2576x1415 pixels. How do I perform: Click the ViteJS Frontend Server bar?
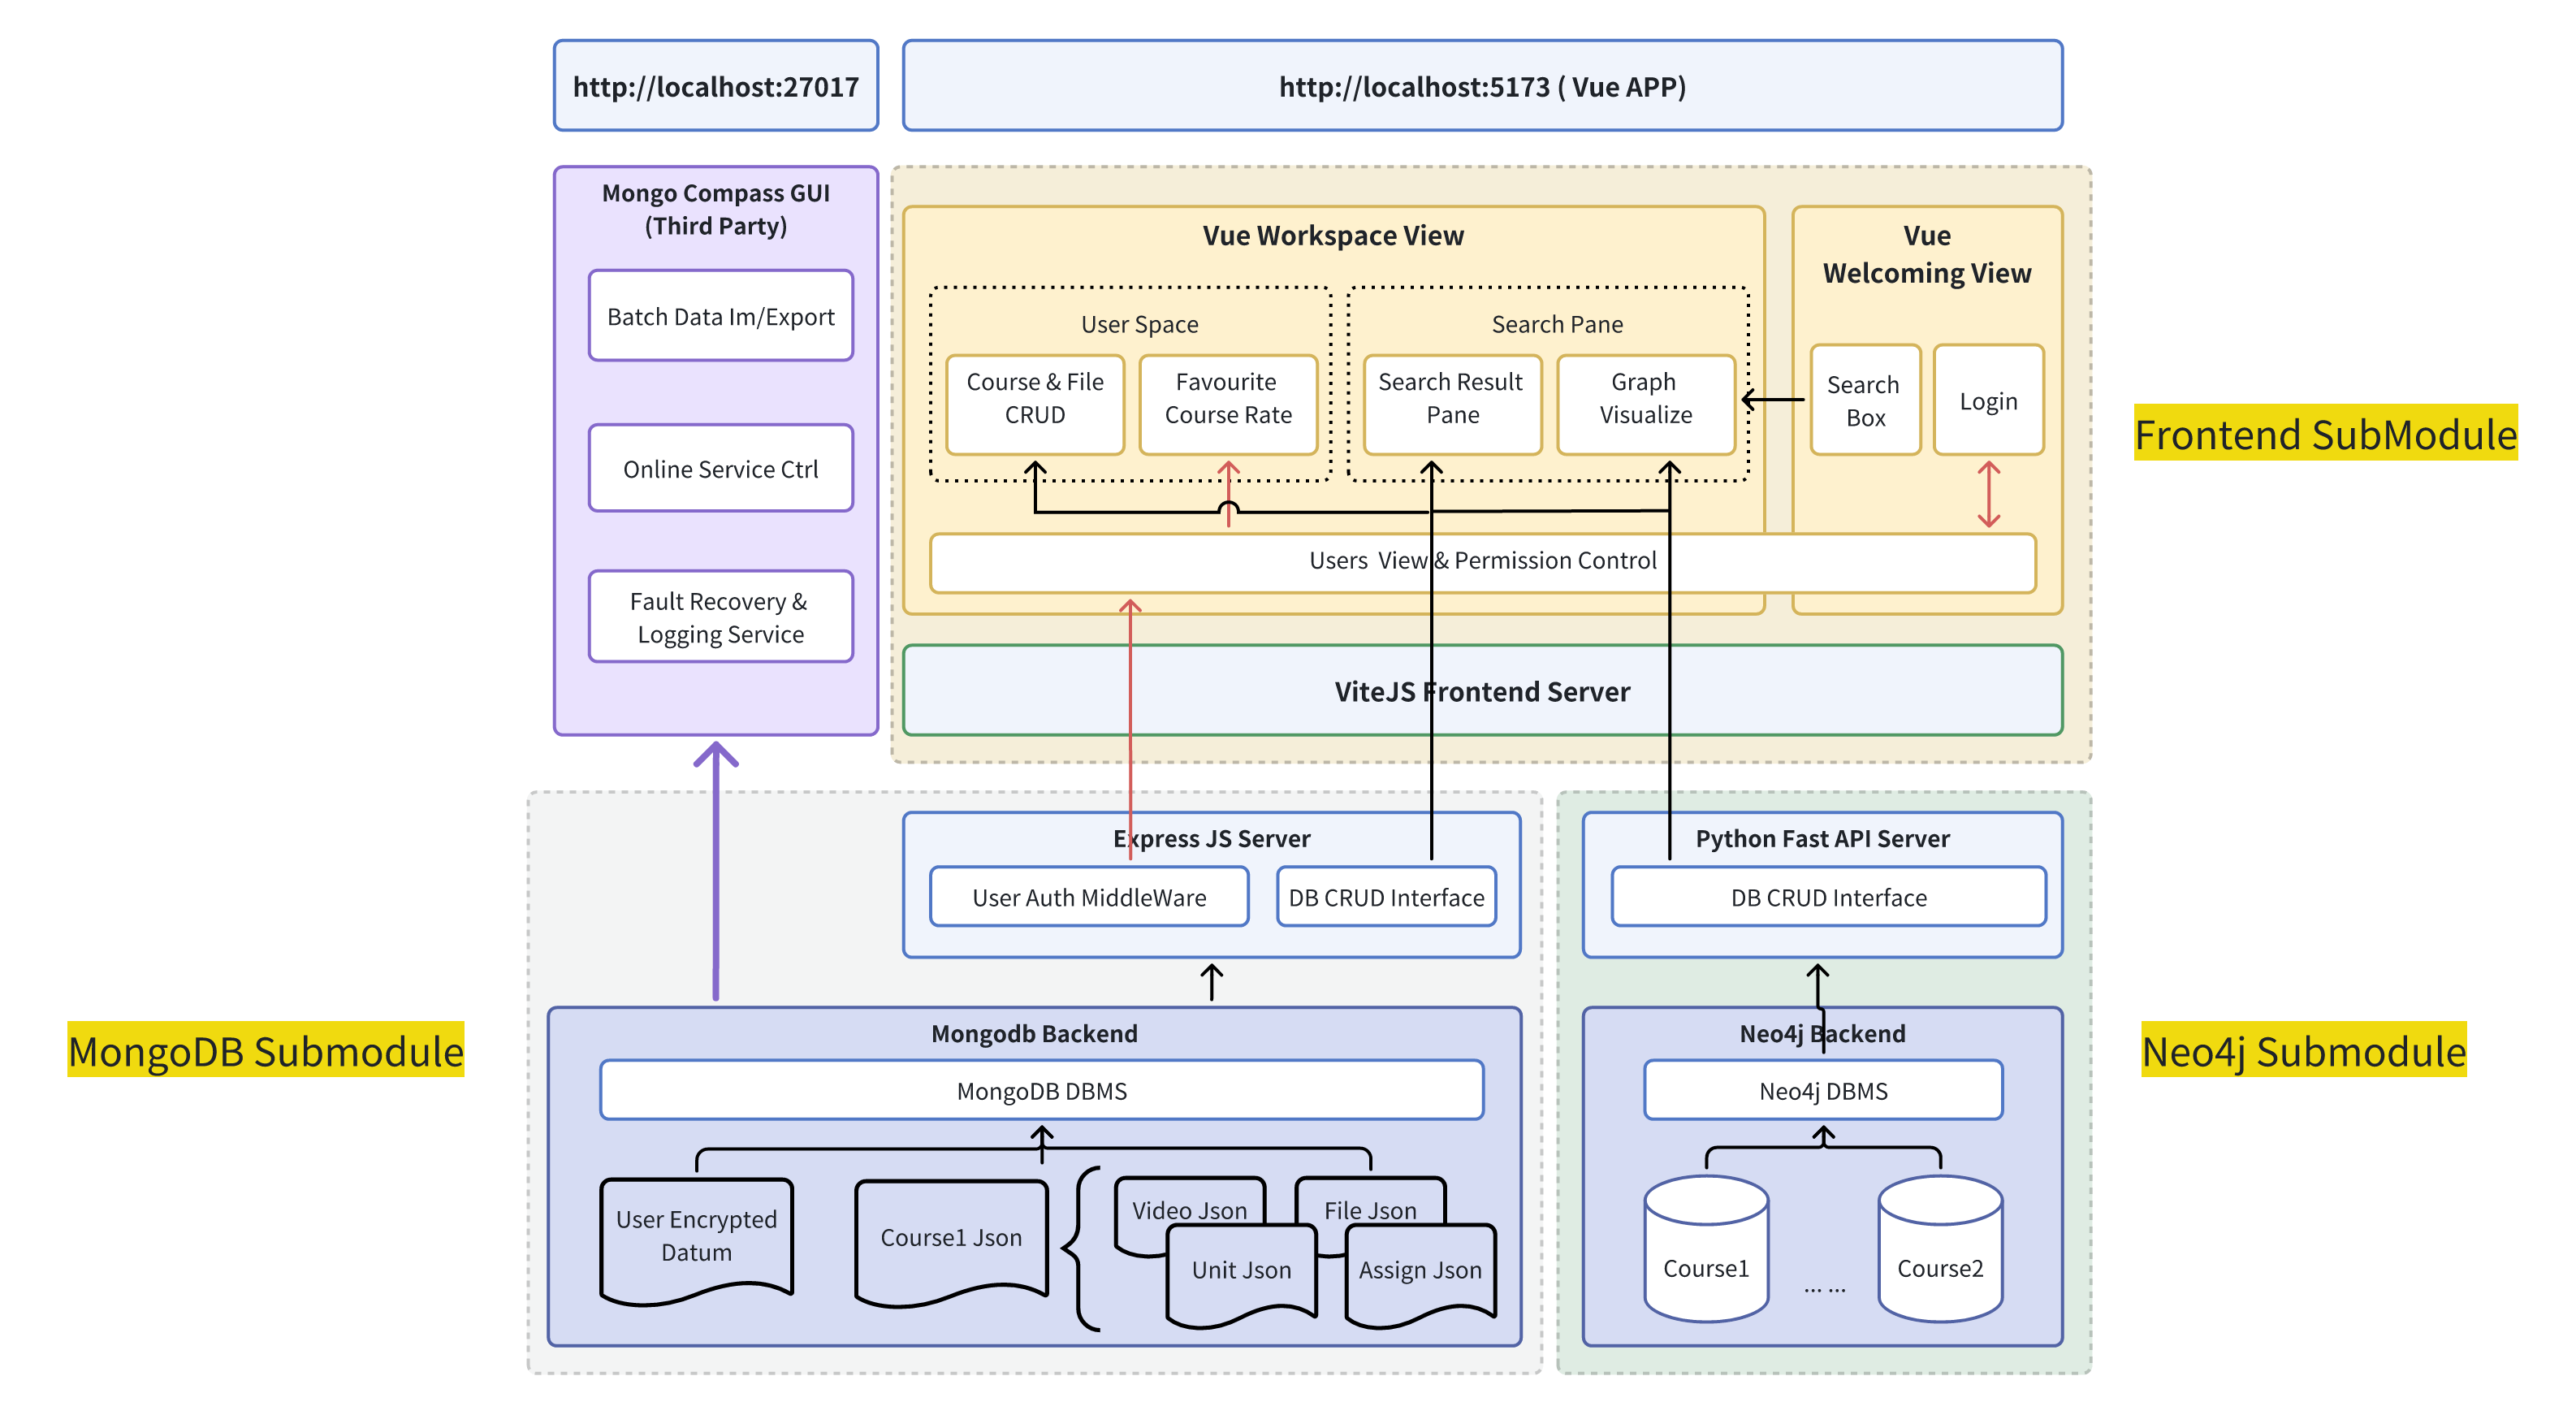tap(1482, 691)
